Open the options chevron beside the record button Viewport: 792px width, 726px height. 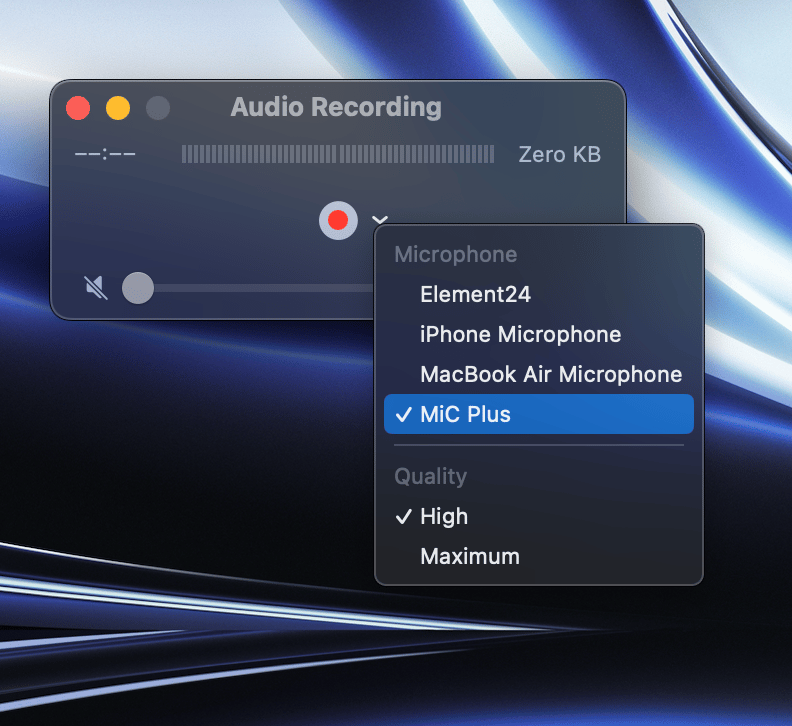(379, 220)
